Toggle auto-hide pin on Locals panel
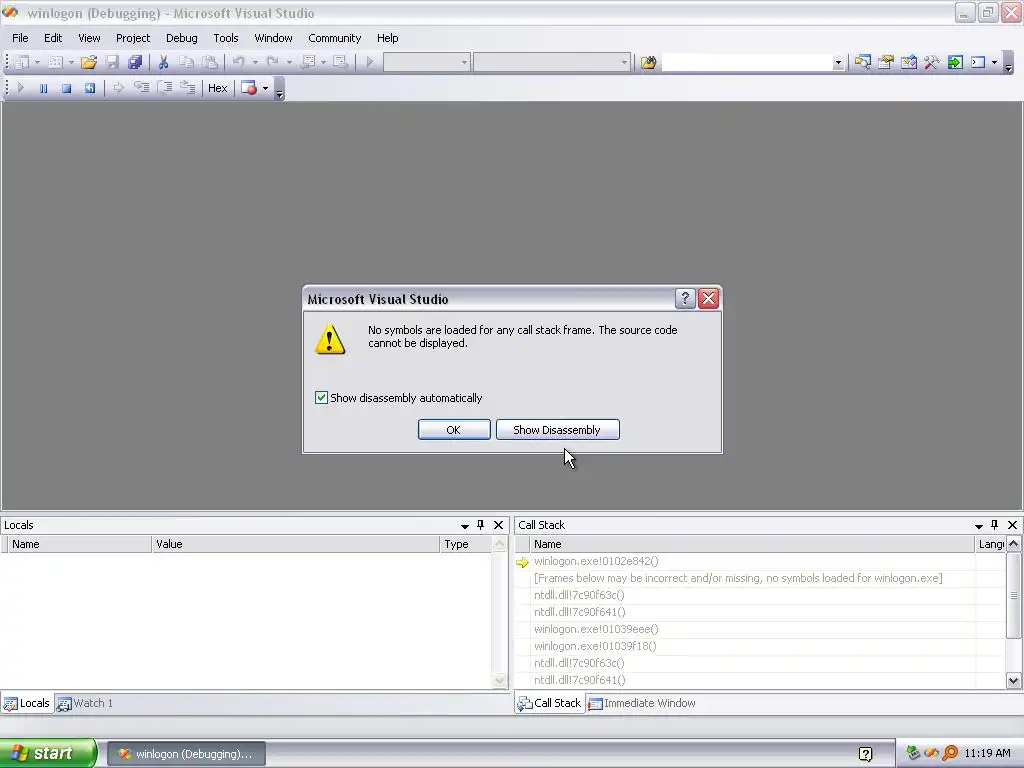Screen dimensions: 1024x768 tap(481, 525)
